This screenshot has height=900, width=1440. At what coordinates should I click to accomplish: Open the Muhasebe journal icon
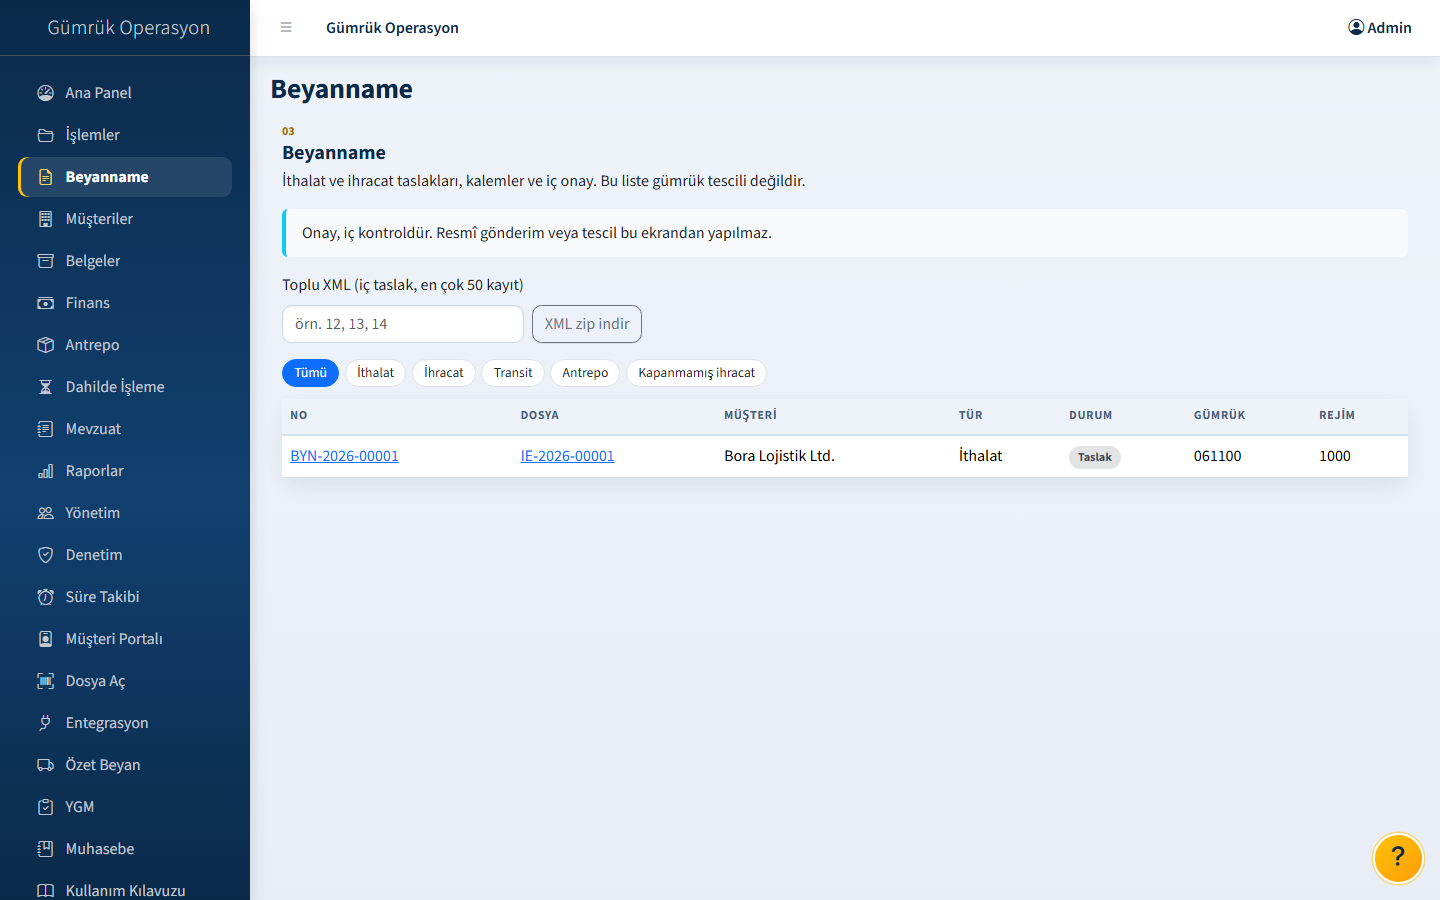click(x=45, y=849)
